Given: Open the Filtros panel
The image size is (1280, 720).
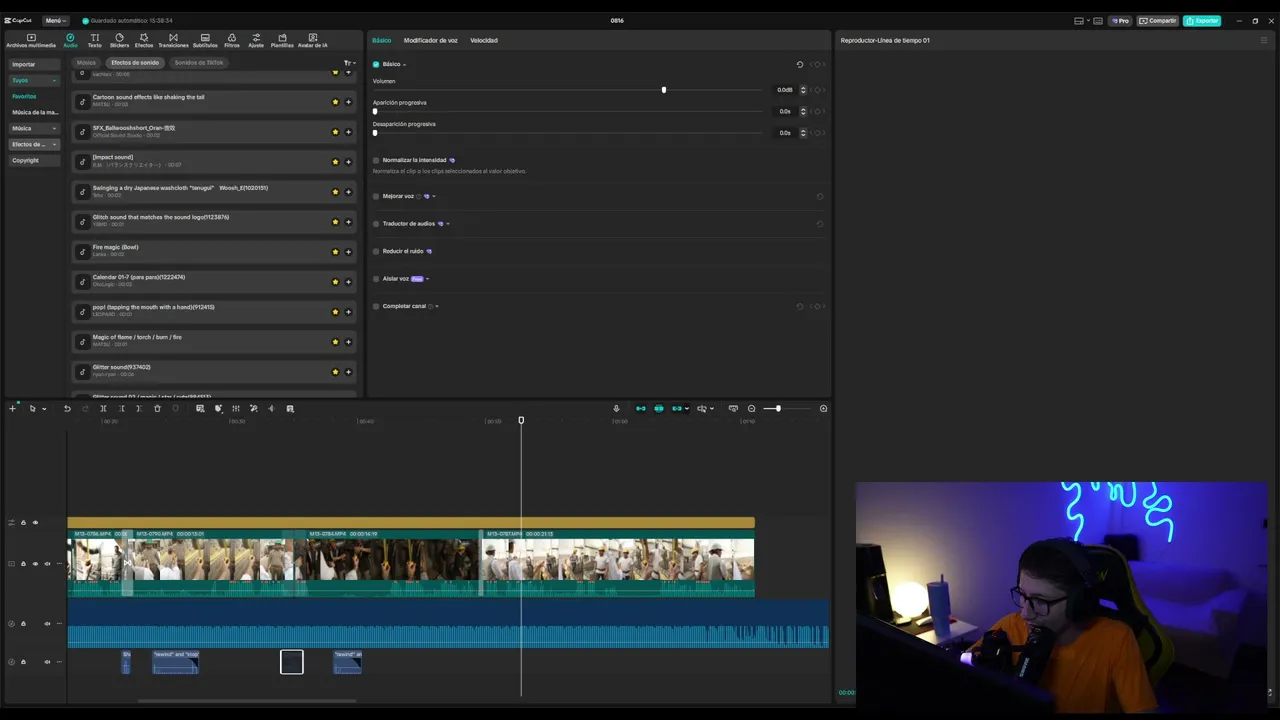Looking at the screenshot, I should click(232, 40).
